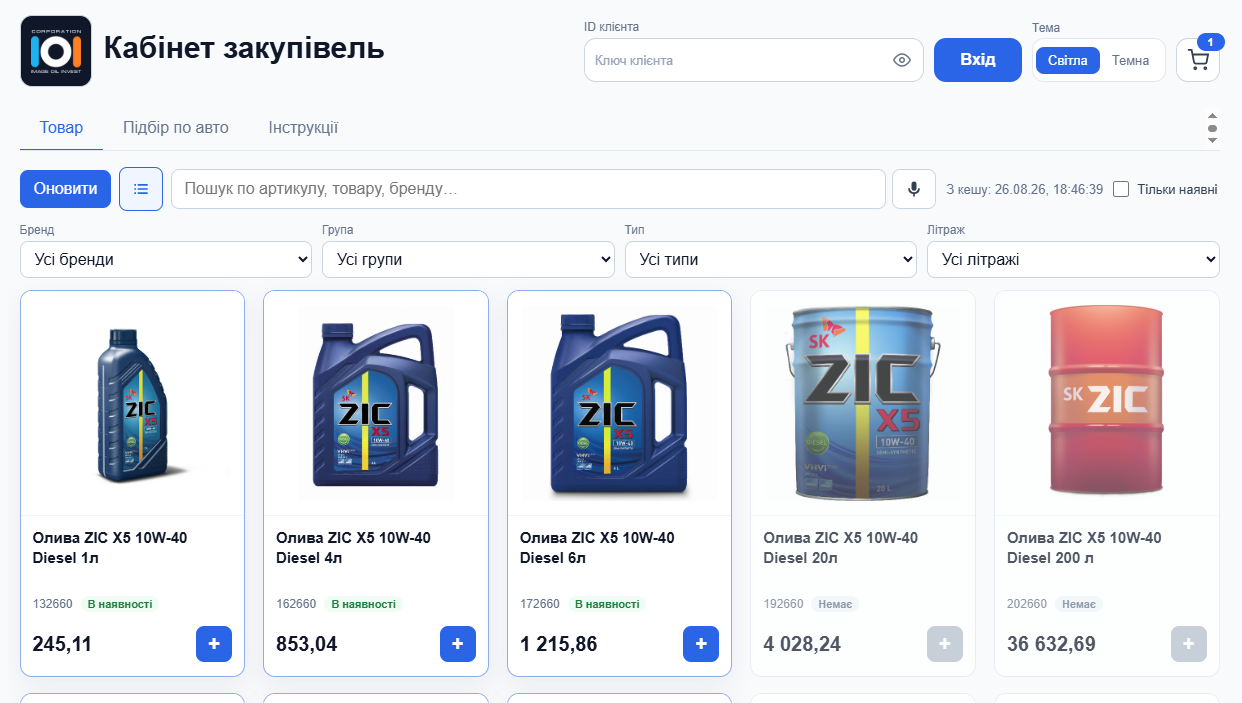
Task: Add ZIC X5 Diesel 4л to cart
Action: click(458, 644)
